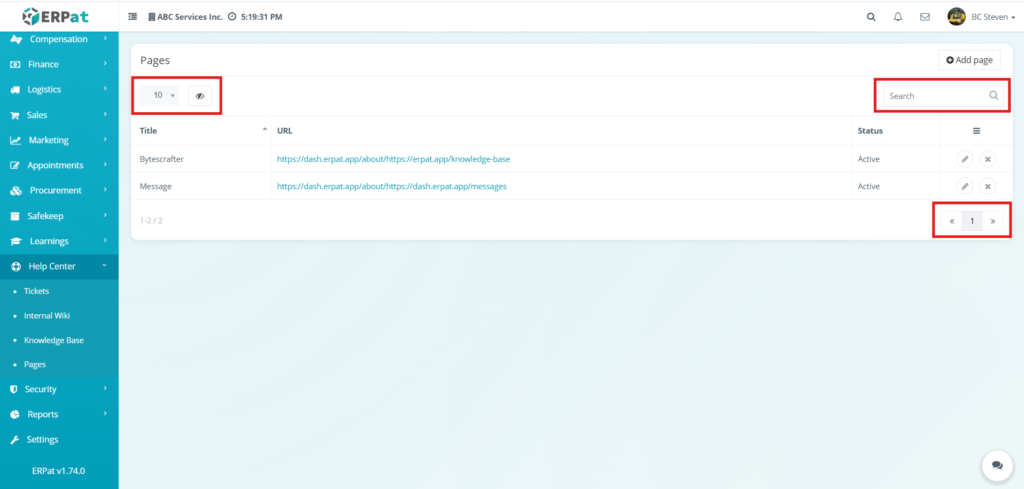Click the Add page button
This screenshot has height=489, width=1024.
tap(969, 60)
